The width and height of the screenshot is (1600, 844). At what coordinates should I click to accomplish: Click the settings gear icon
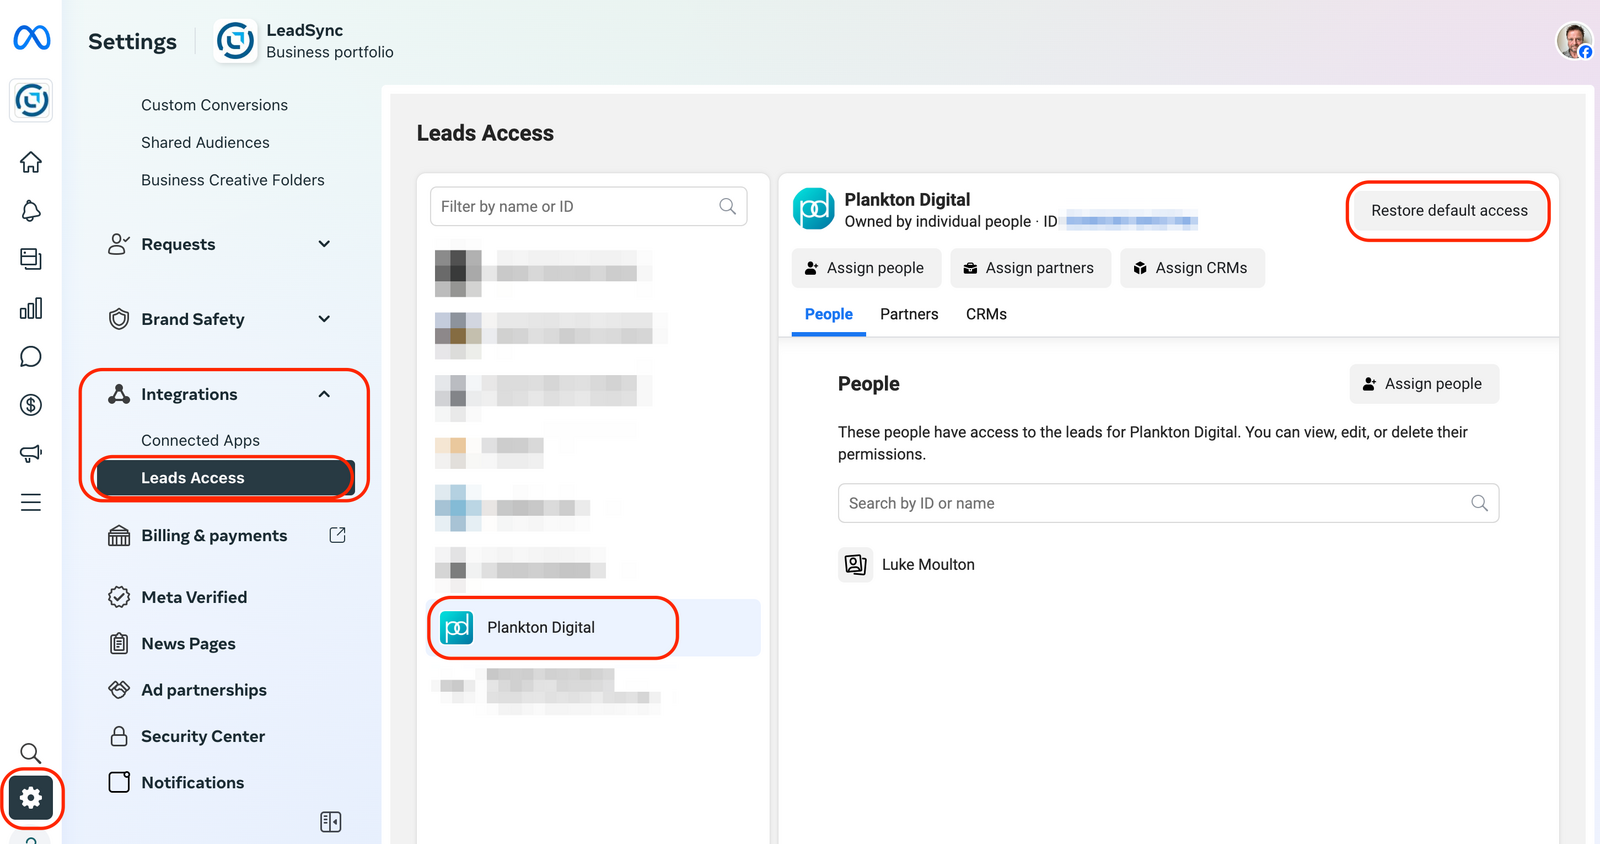point(31,798)
